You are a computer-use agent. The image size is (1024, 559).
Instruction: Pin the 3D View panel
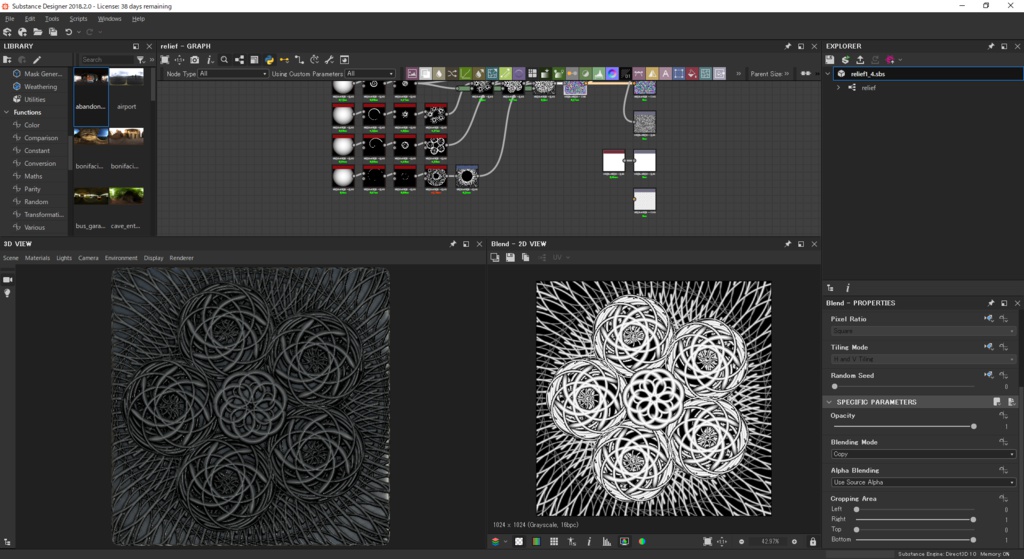pos(453,244)
